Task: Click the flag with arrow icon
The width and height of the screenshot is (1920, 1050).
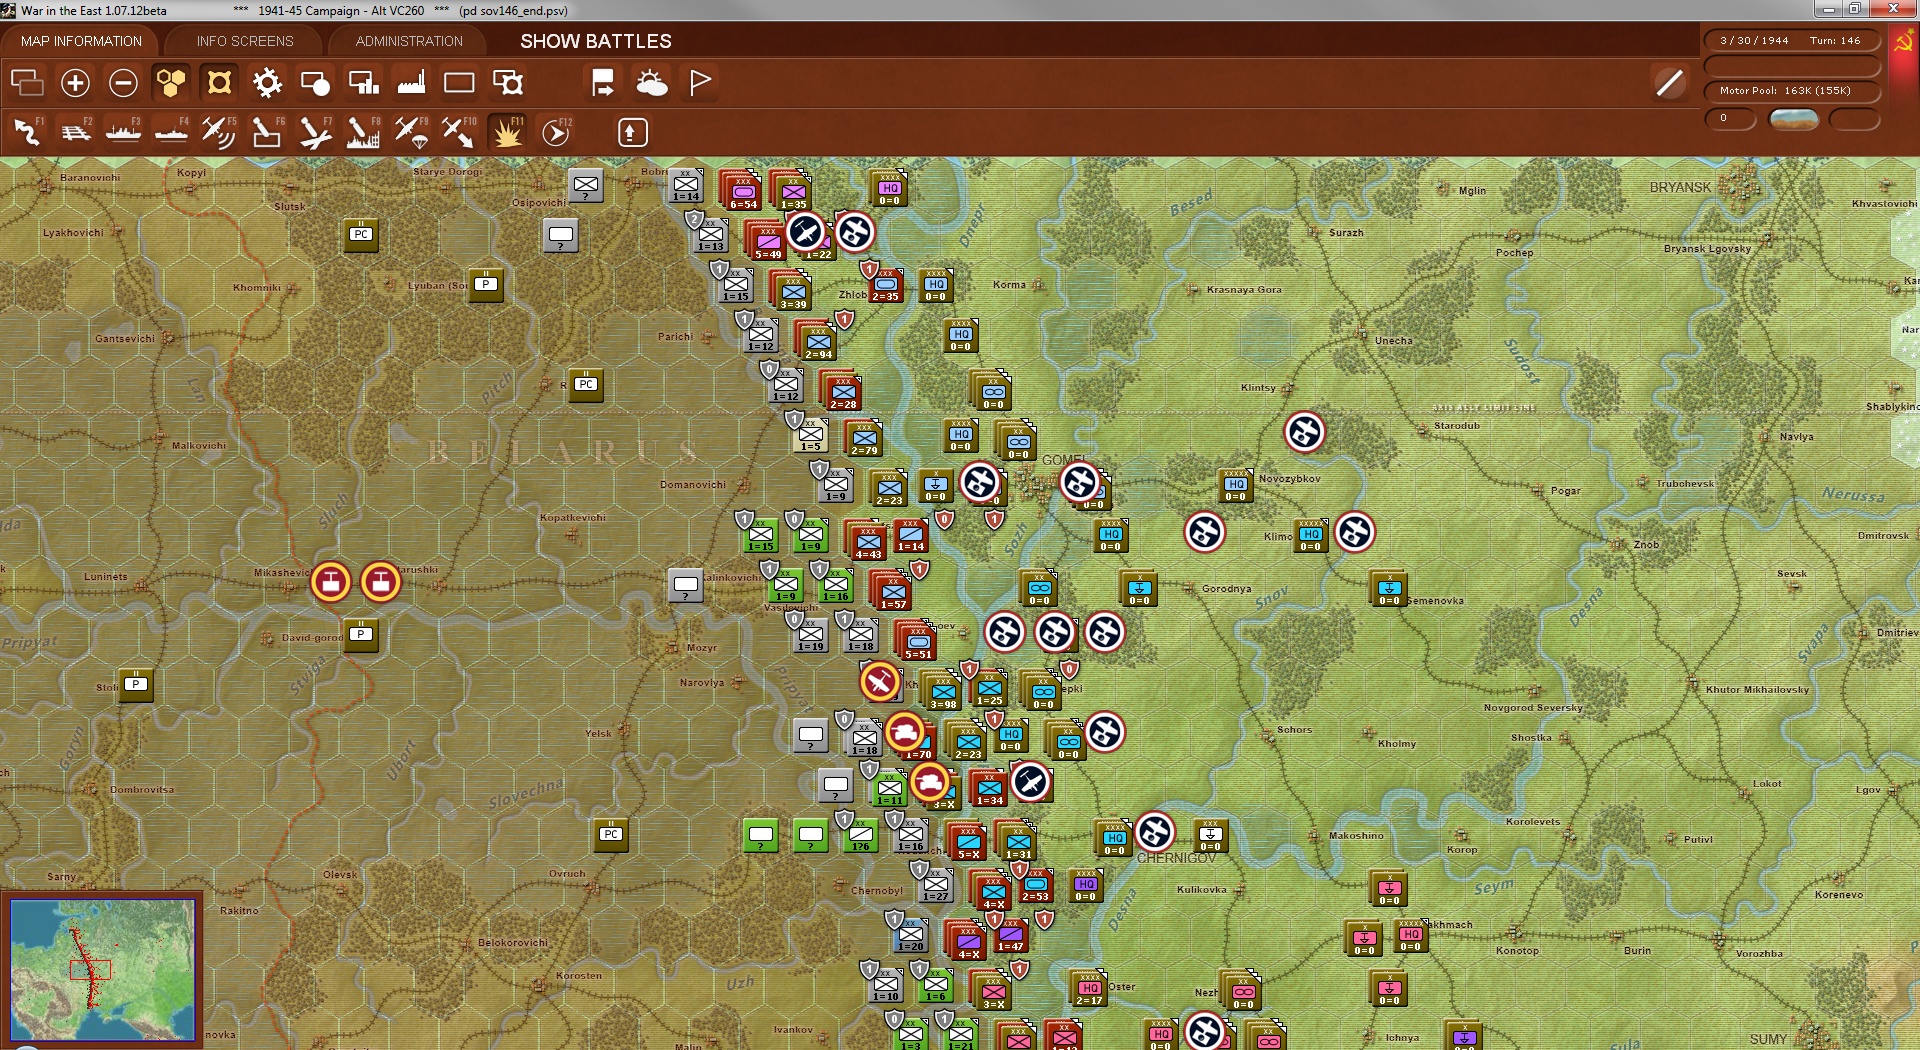Action: click(x=603, y=83)
